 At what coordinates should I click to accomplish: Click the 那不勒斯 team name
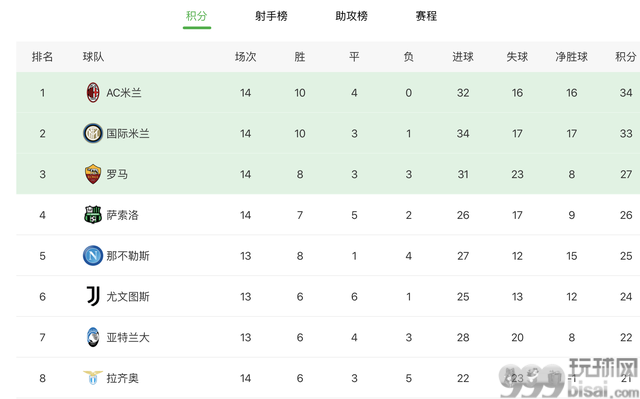coord(128,256)
